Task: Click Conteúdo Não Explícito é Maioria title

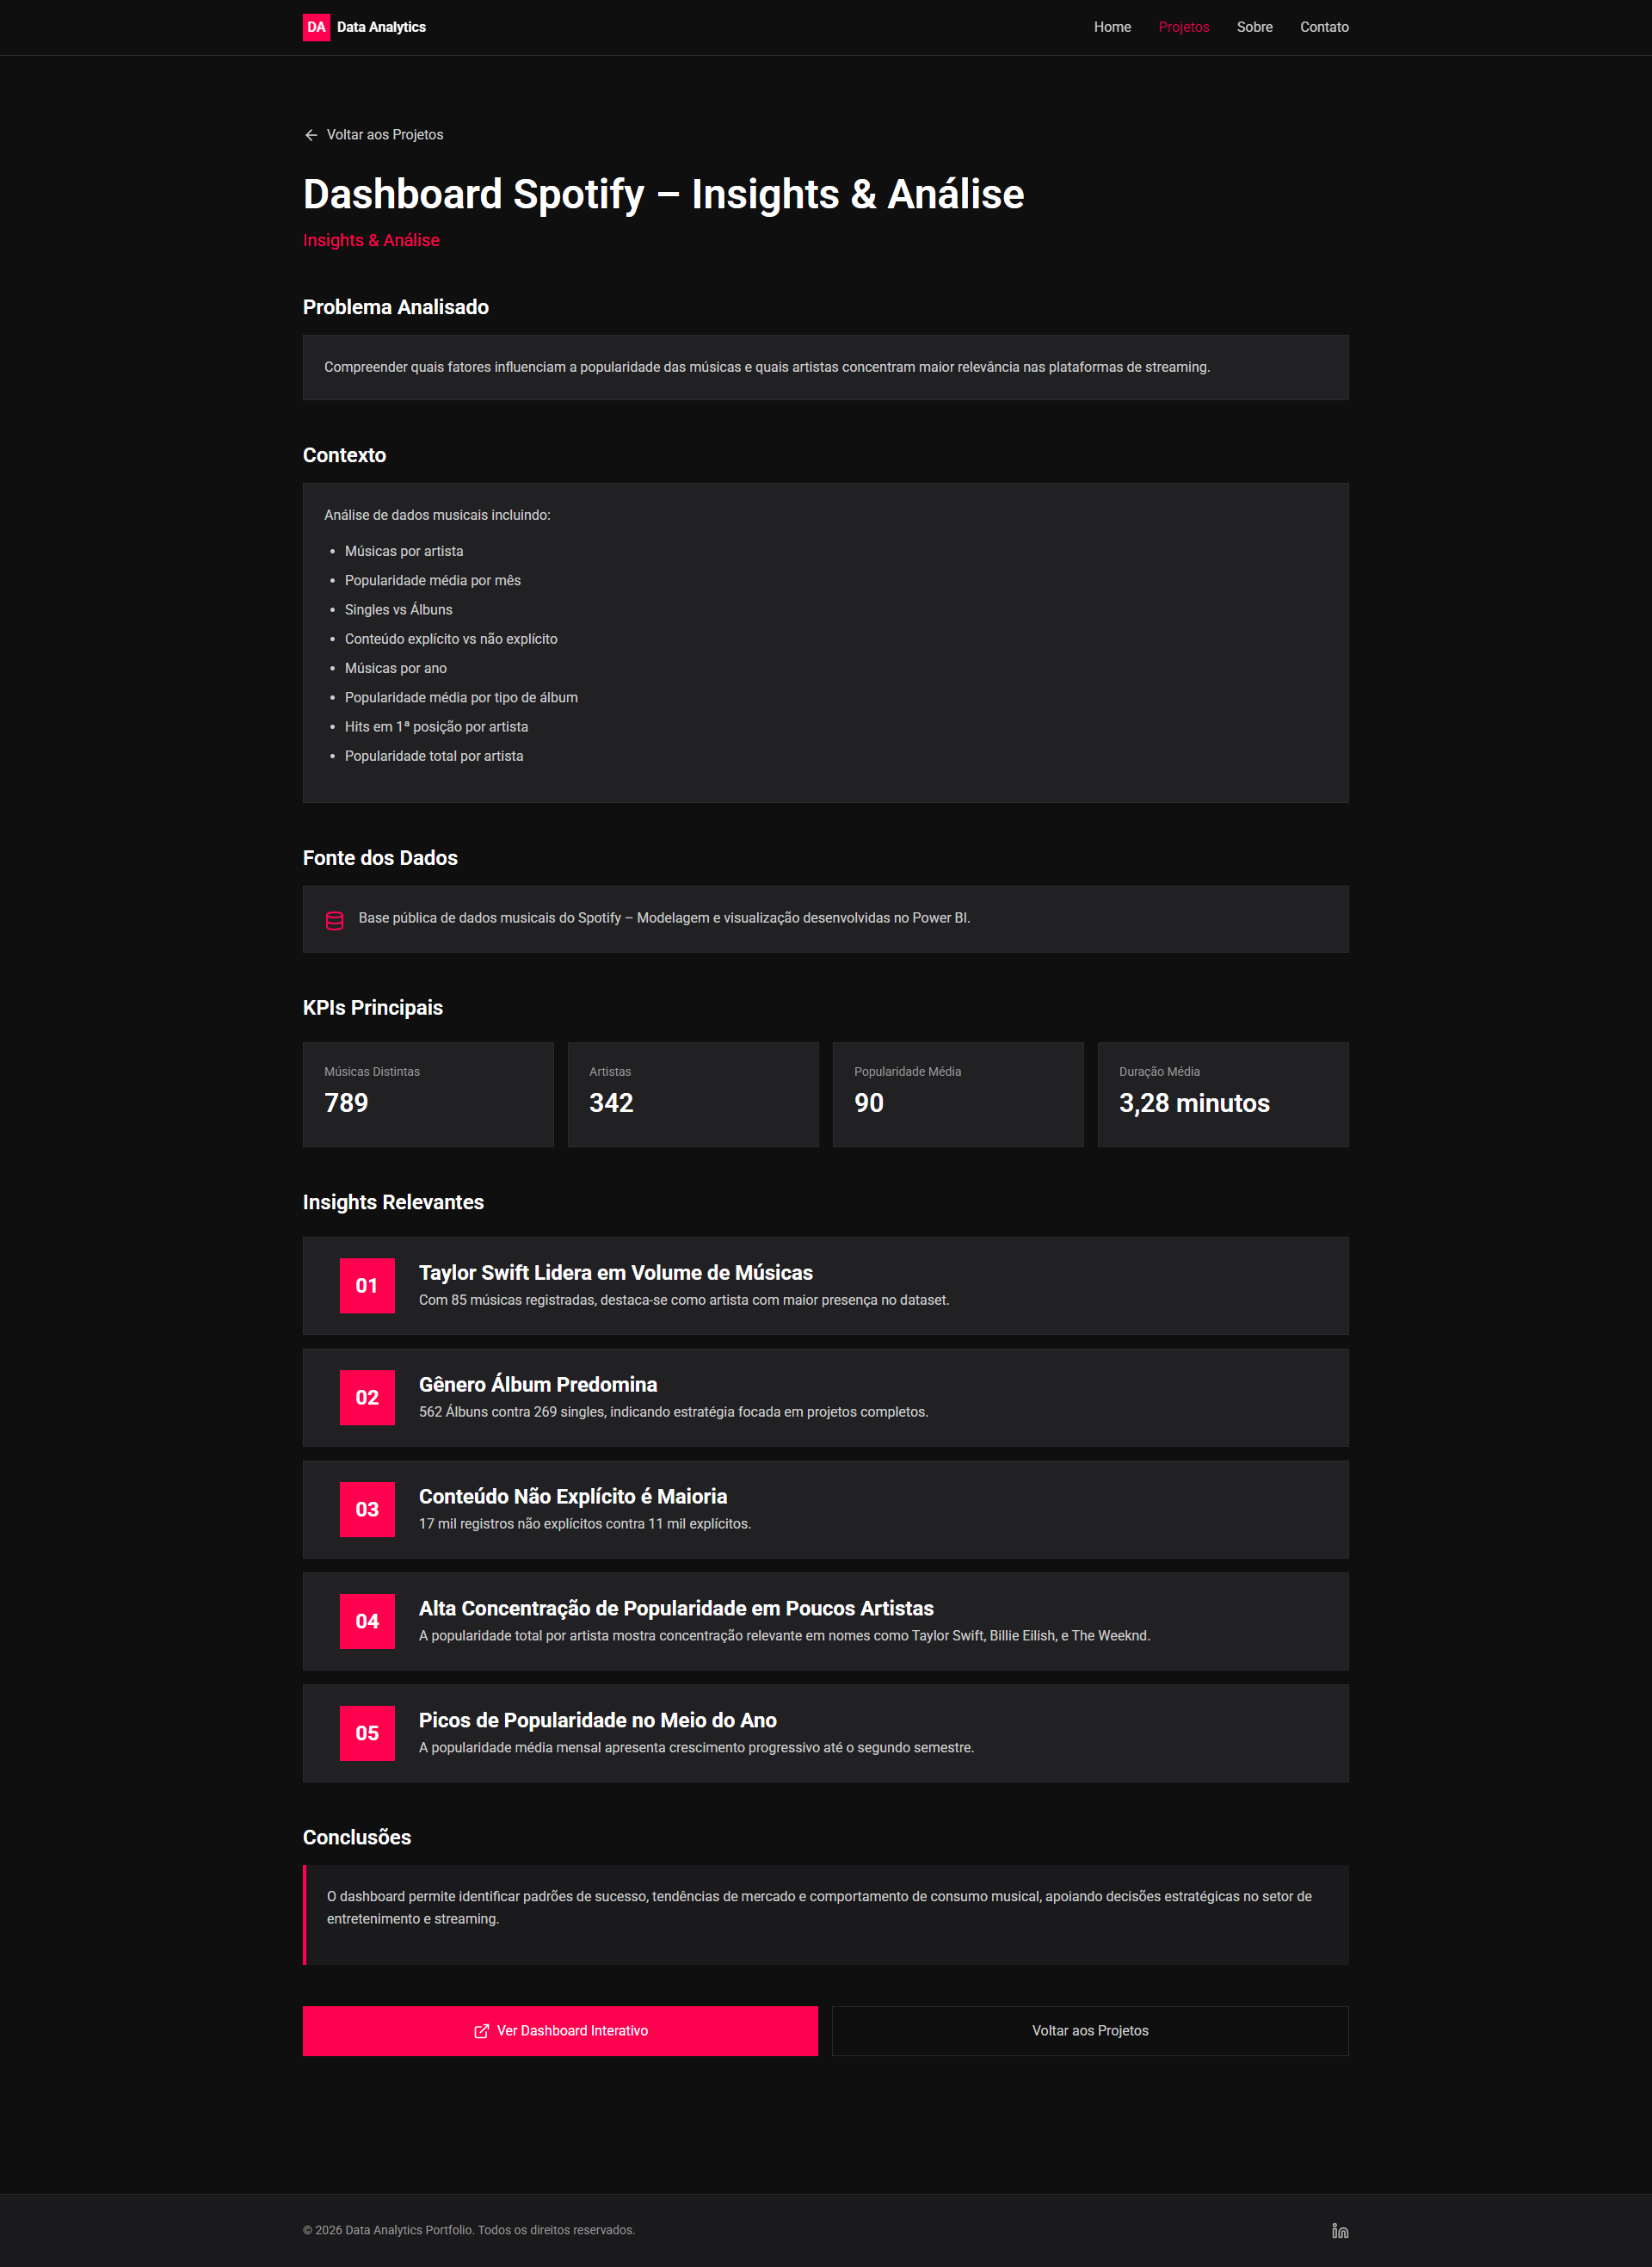Action: click(x=573, y=1497)
